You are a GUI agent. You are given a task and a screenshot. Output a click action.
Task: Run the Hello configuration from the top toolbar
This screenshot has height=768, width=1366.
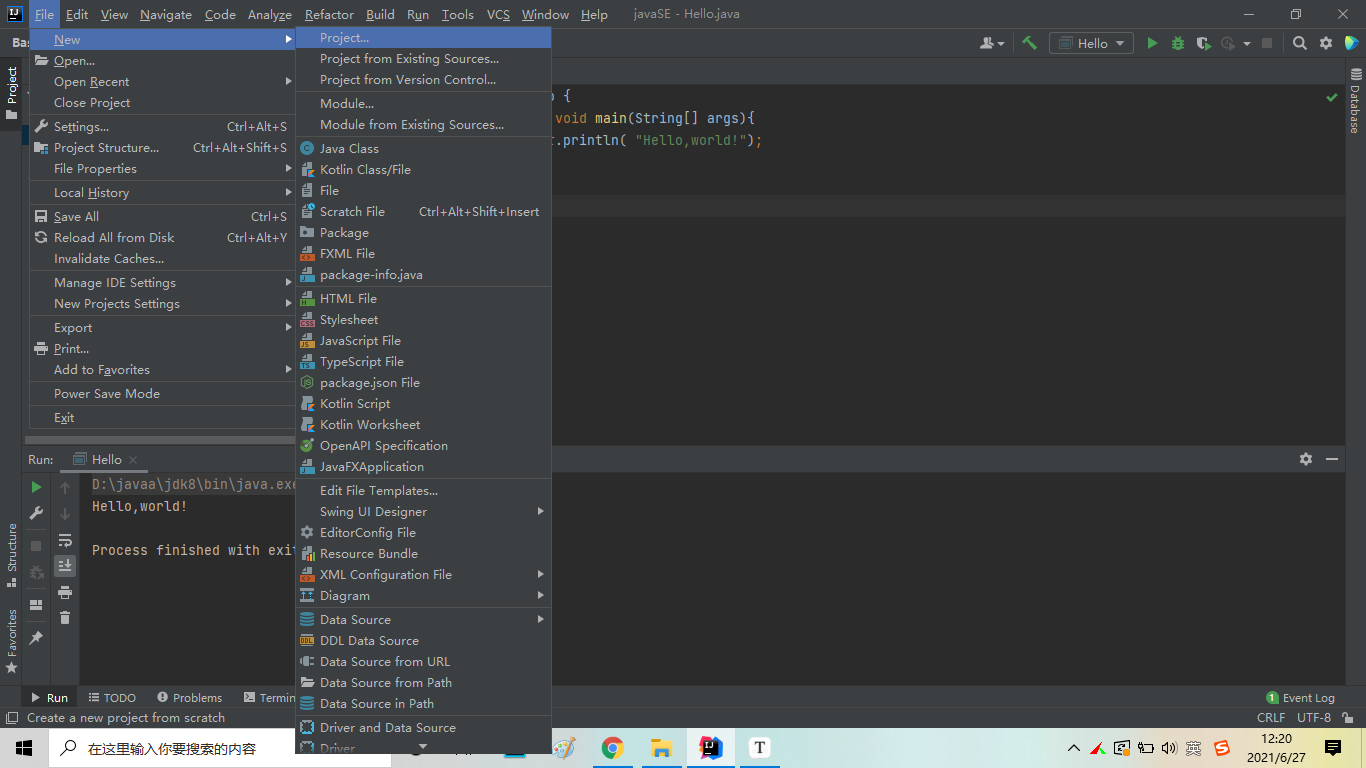pos(1152,43)
